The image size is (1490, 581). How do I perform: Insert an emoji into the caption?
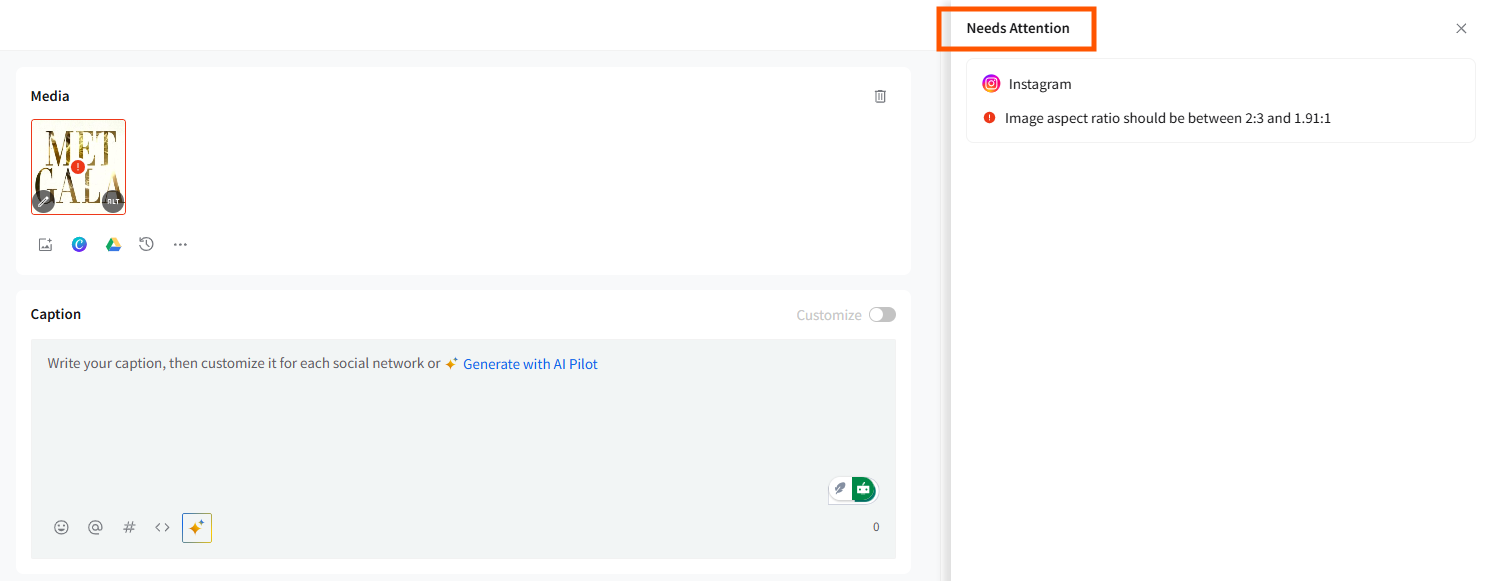click(x=61, y=527)
